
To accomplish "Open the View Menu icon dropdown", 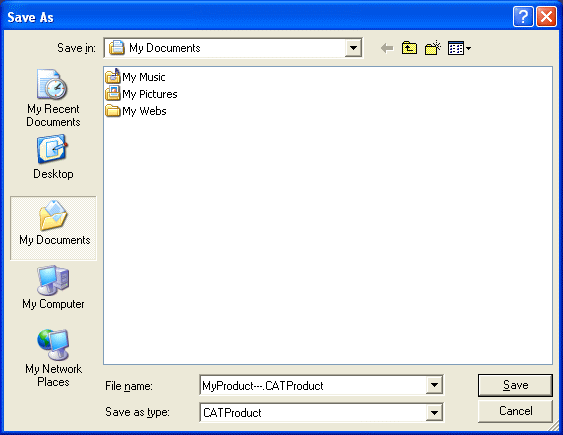I will point(459,48).
